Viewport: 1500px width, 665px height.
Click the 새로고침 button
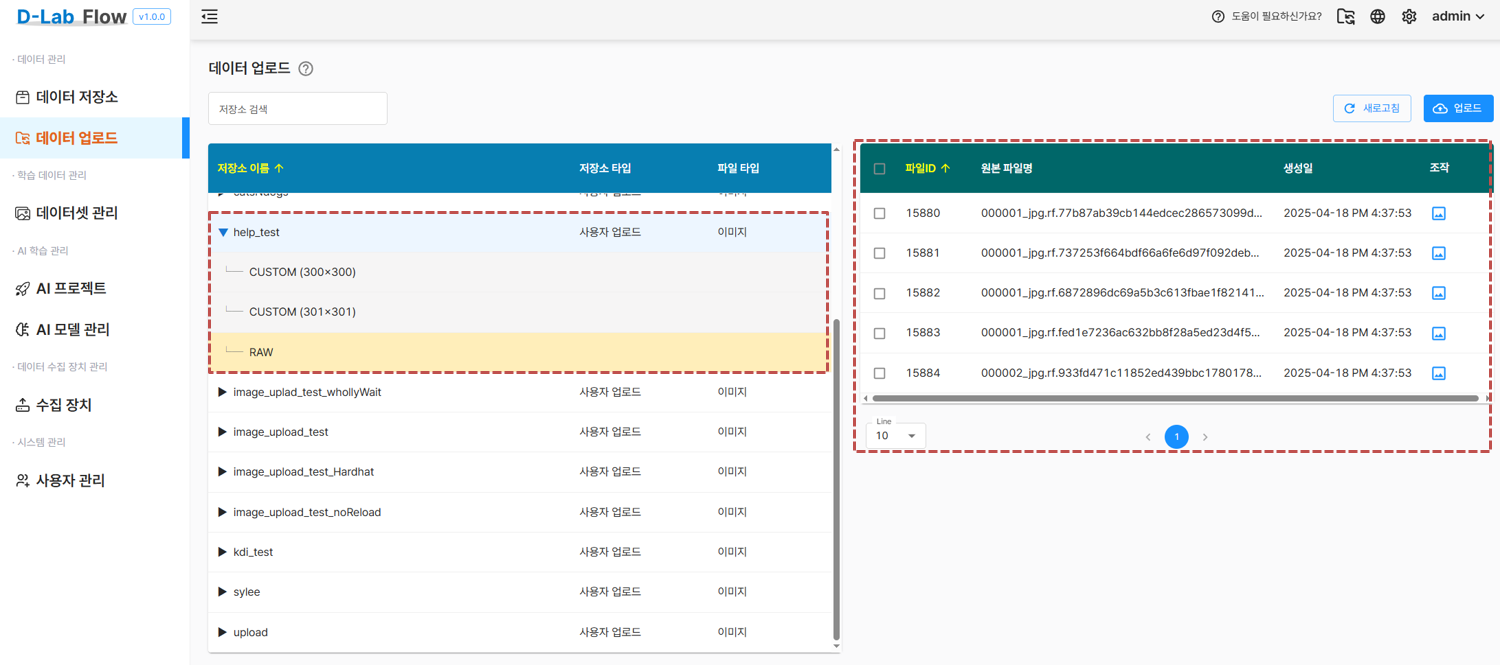click(1372, 108)
